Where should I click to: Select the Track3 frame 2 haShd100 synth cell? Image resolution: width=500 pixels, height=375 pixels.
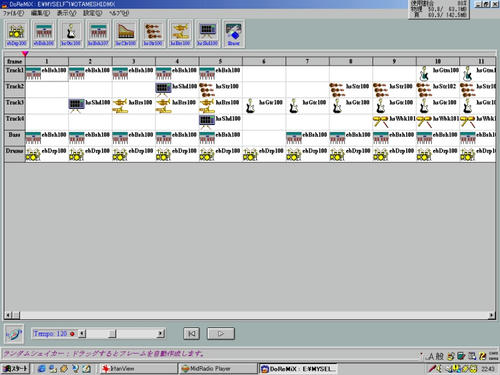[90, 106]
